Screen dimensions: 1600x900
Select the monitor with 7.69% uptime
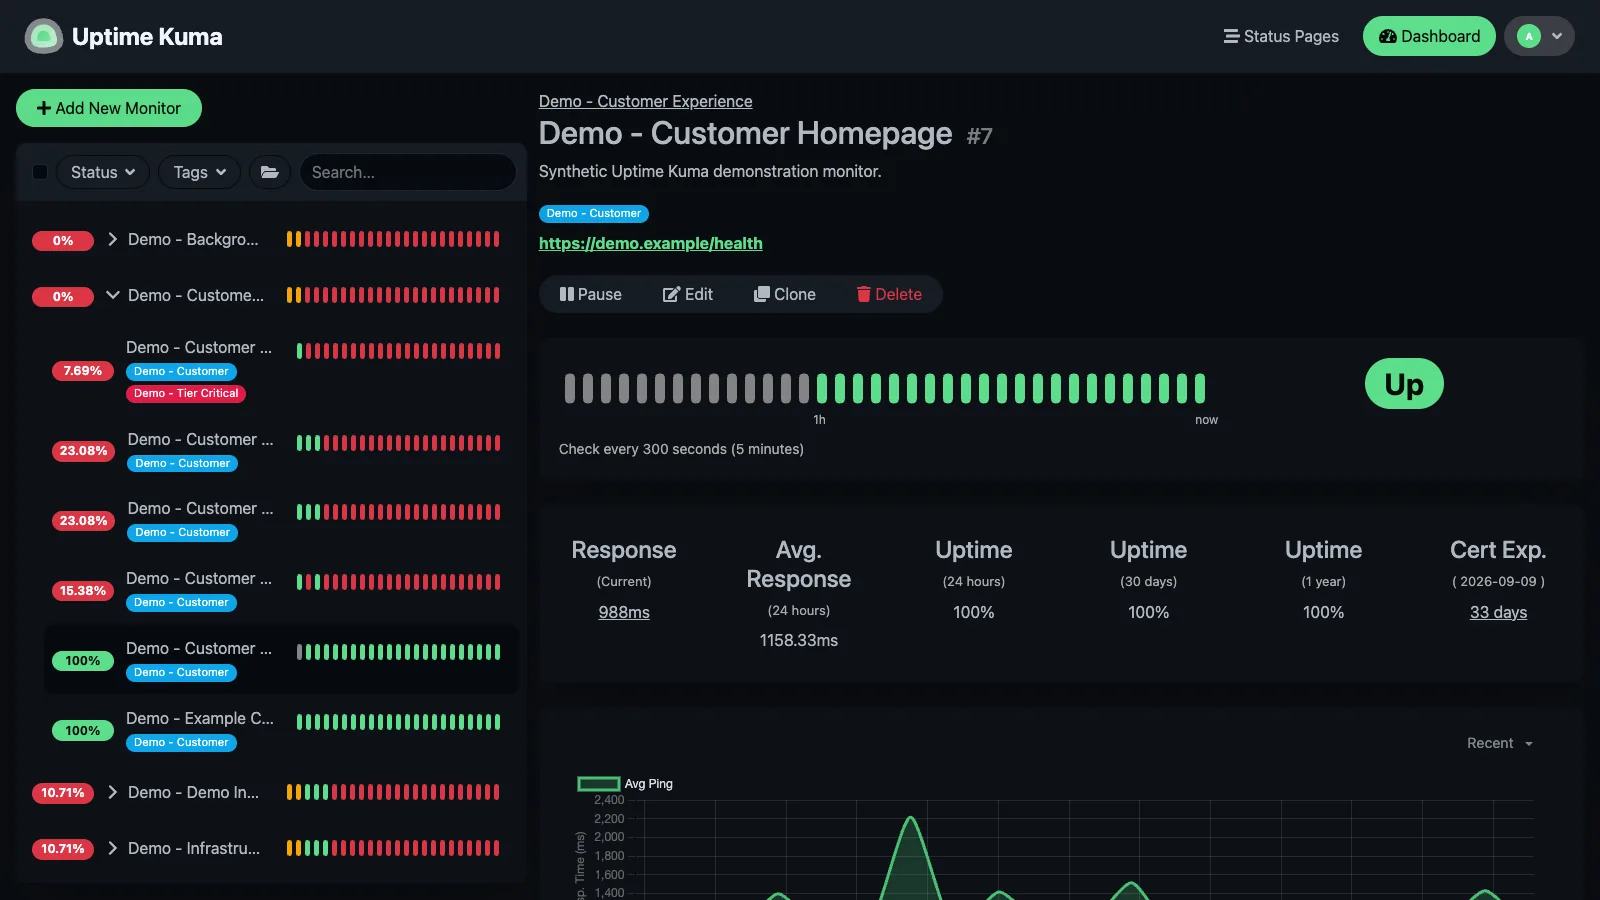pyautogui.click(x=281, y=371)
